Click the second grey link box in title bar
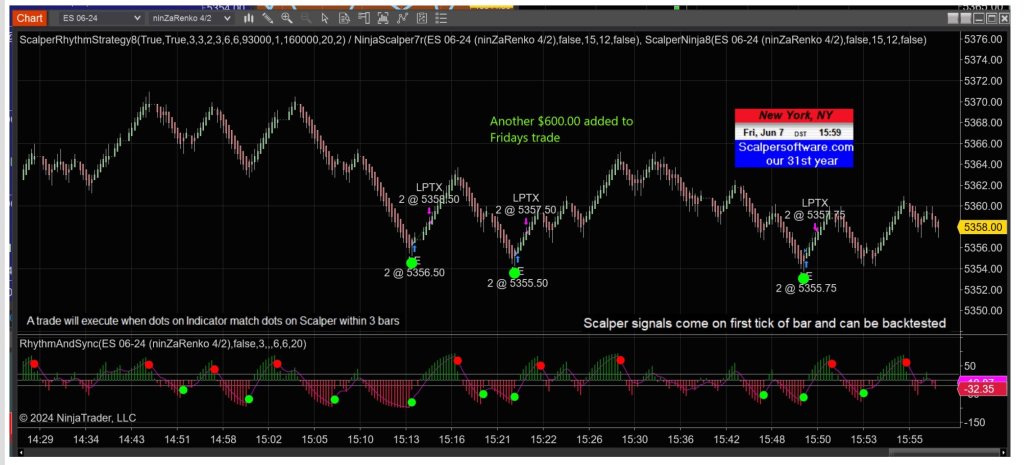 966,18
